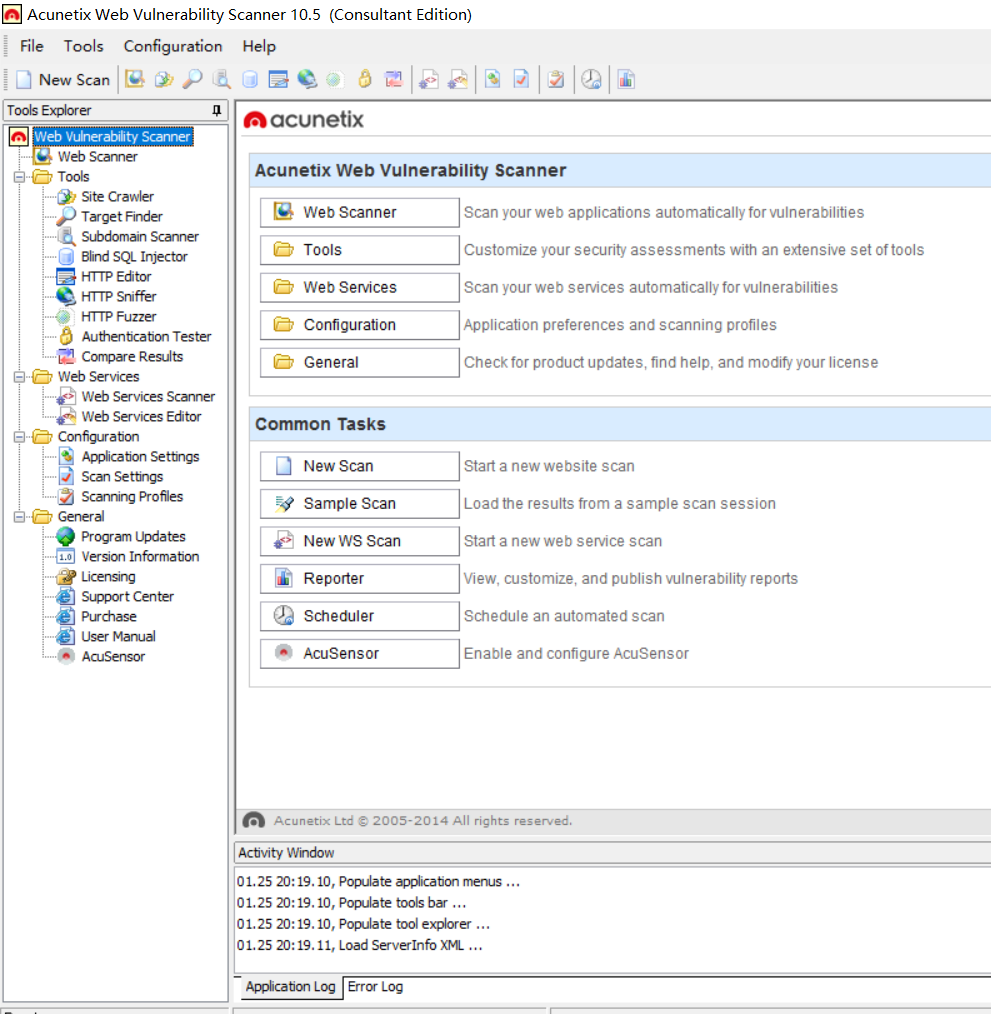Select Compare Results in the tree
This screenshot has width=991, height=1014.
(x=132, y=356)
